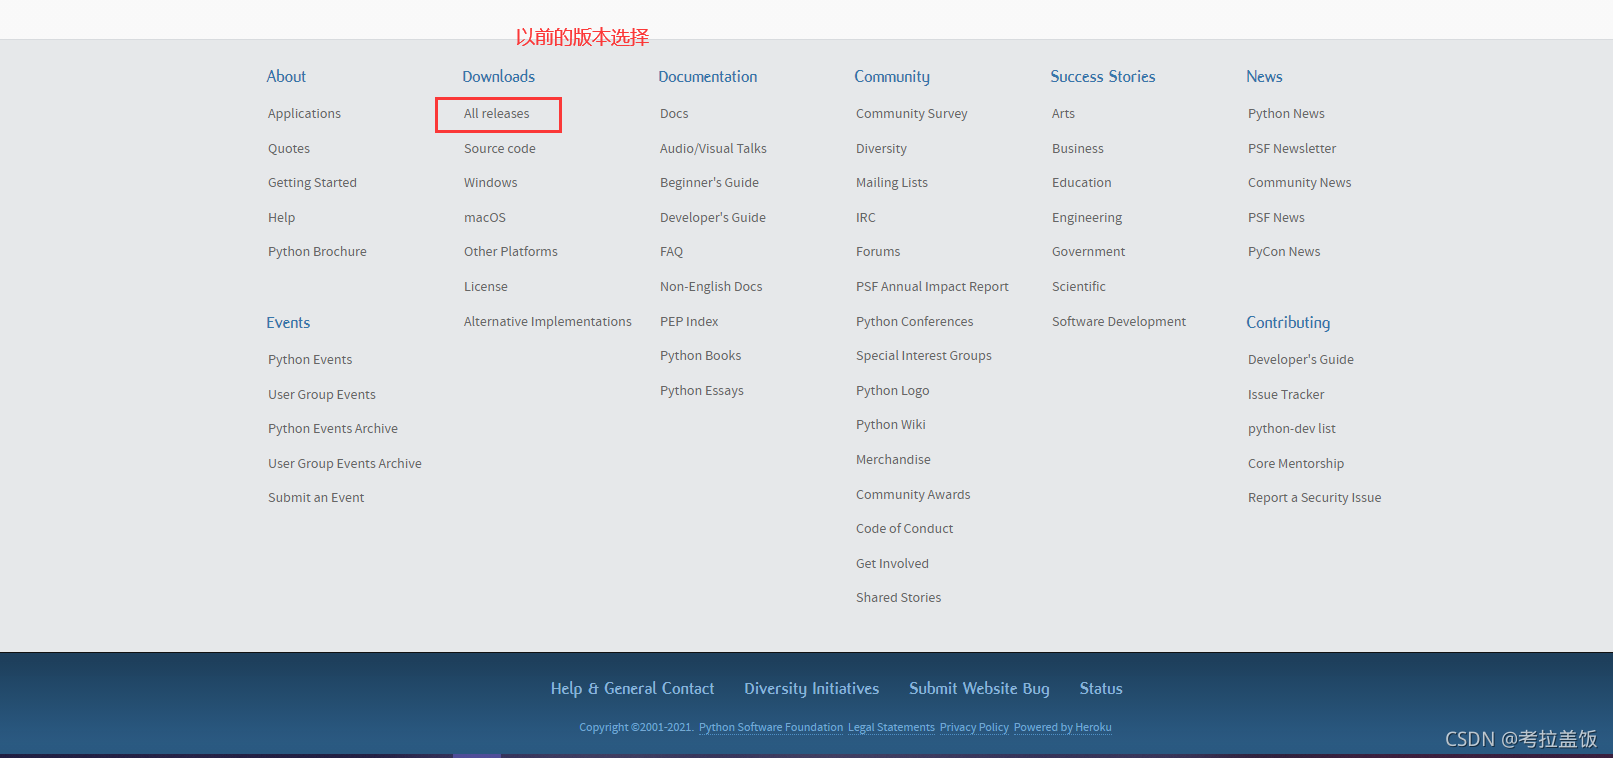
Task: Open the Contributing section heading
Action: (x=1288, y=322)
